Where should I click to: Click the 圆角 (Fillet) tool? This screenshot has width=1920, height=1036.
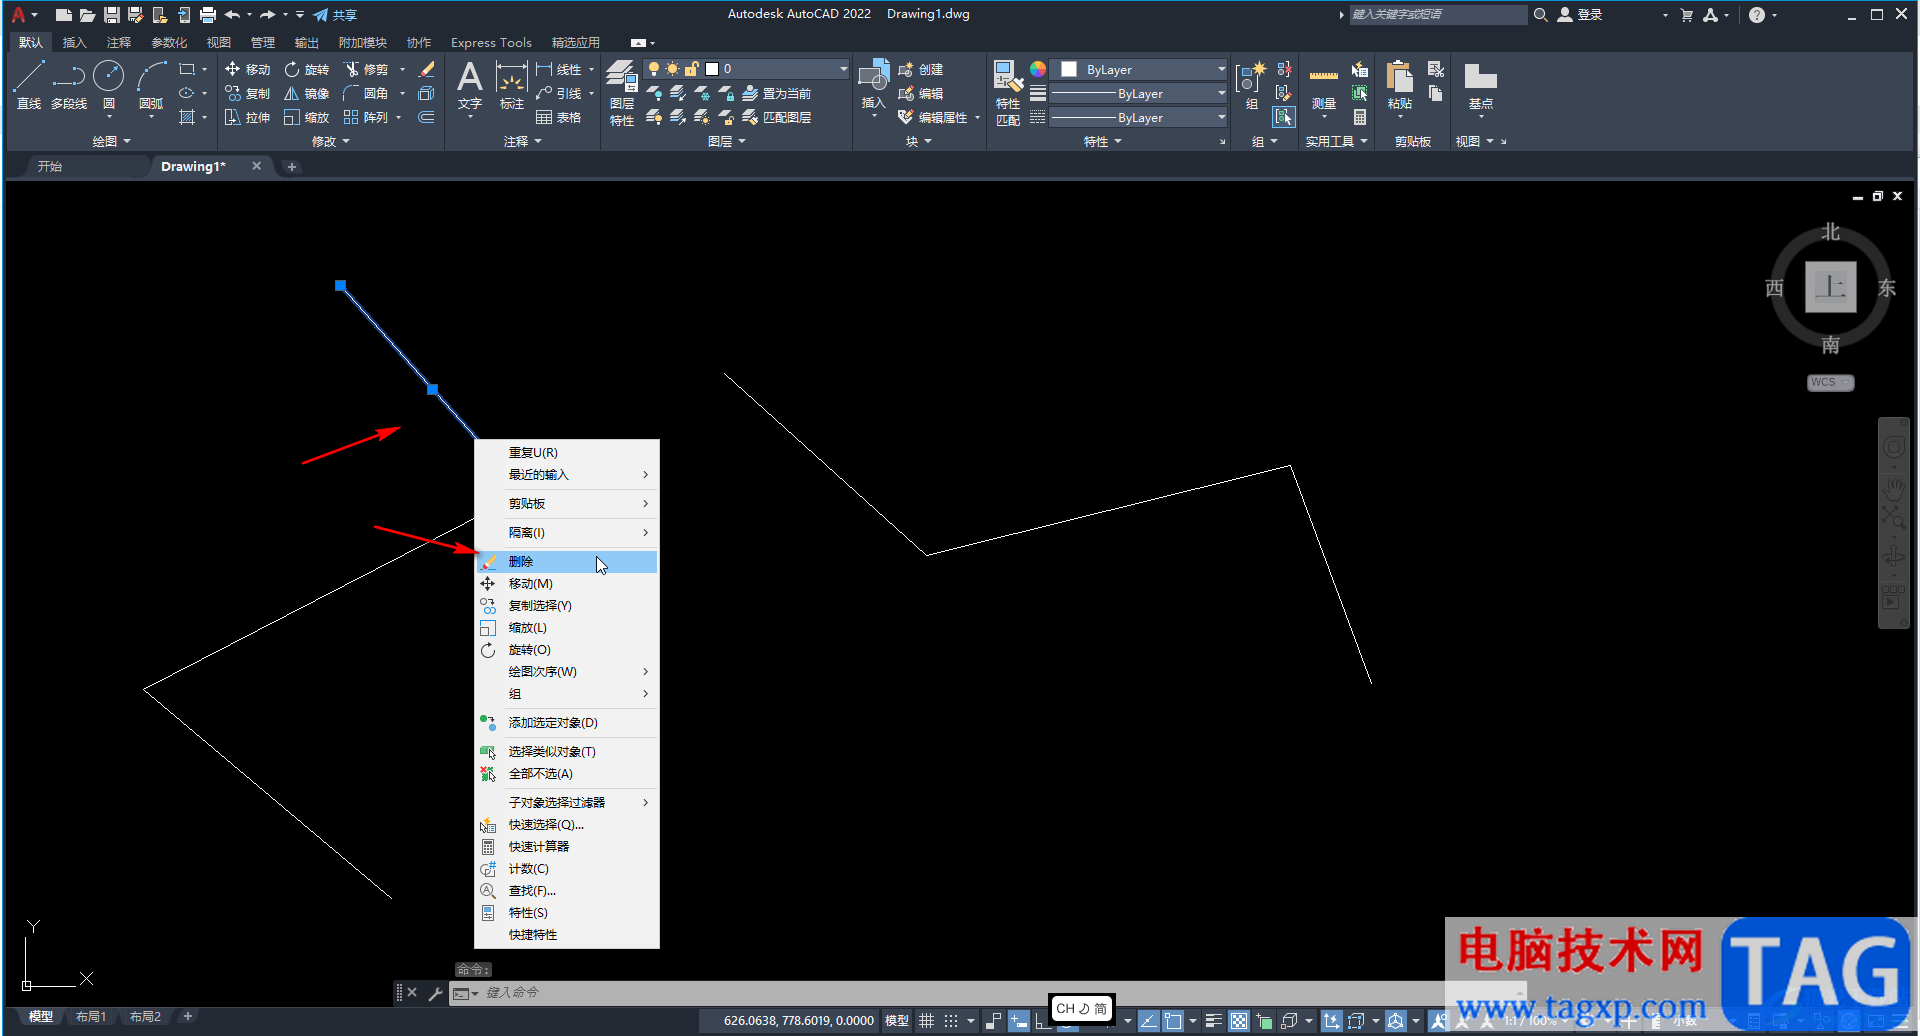(x=366, y=93)
